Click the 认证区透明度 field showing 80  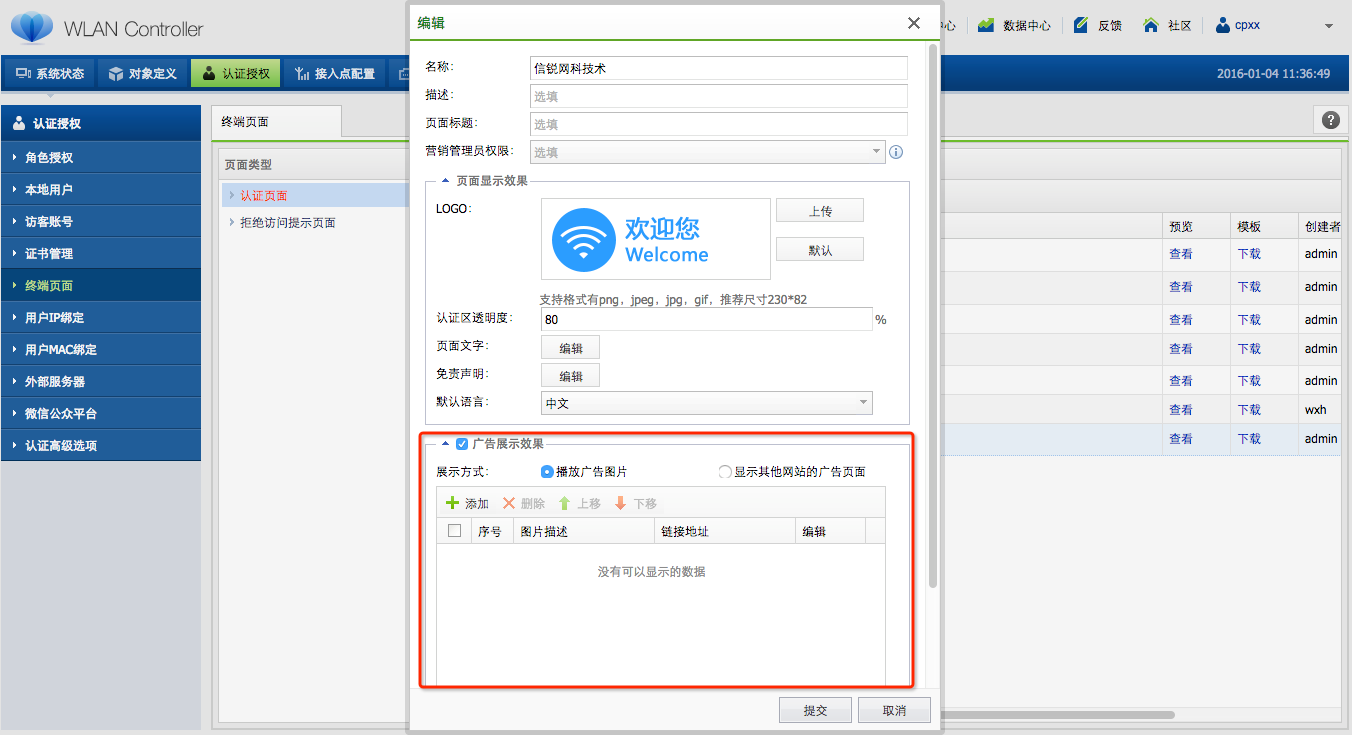(707, 319)
